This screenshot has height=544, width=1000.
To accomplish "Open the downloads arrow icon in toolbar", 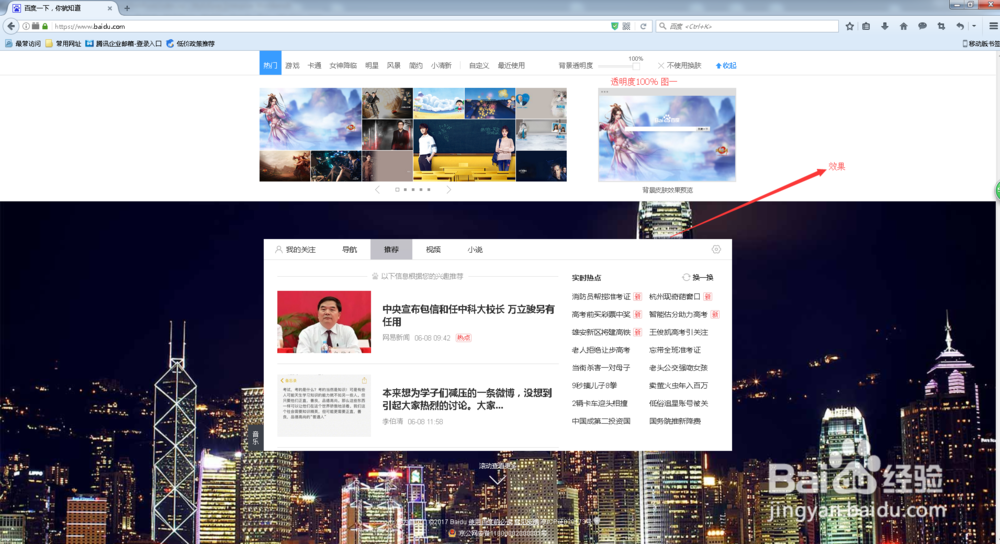I will click(885, 26).
